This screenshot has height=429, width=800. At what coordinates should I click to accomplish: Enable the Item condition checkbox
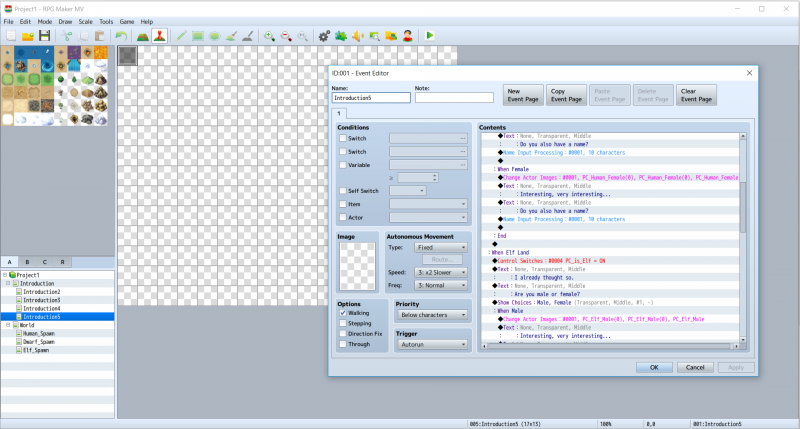click(x=343, y=204)
